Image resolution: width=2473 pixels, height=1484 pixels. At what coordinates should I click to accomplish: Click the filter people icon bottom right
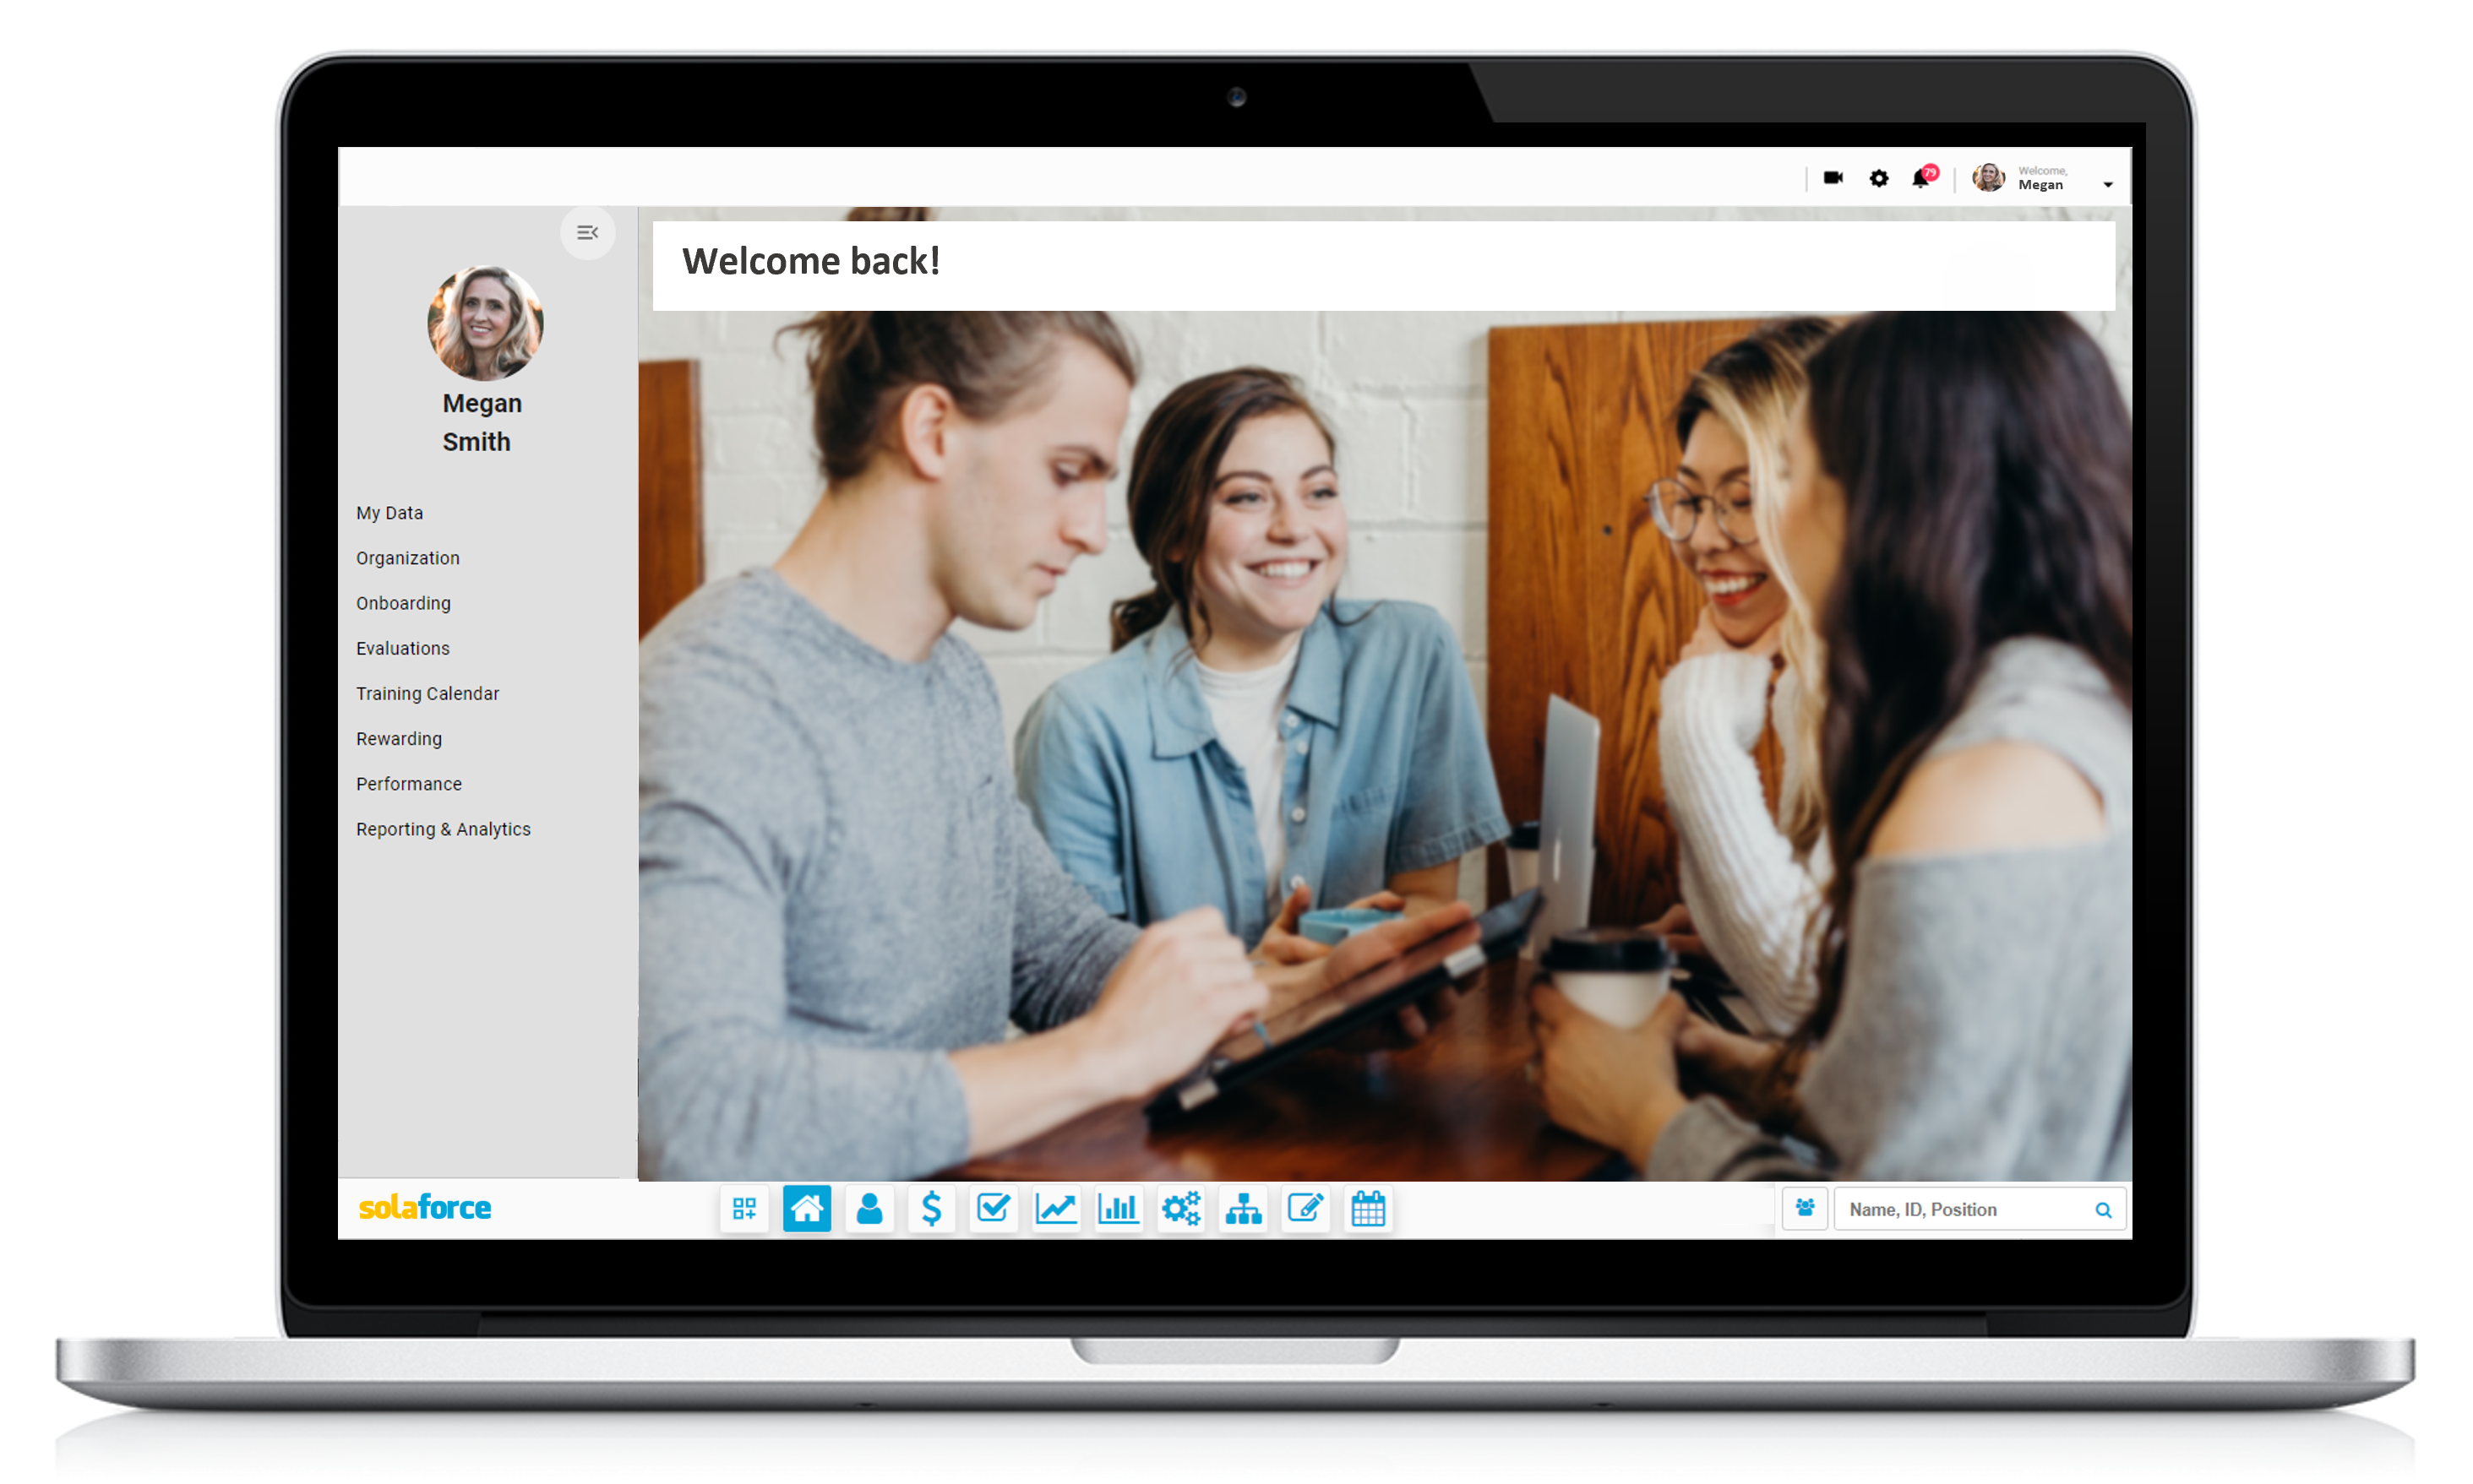click(1802, 1209)
